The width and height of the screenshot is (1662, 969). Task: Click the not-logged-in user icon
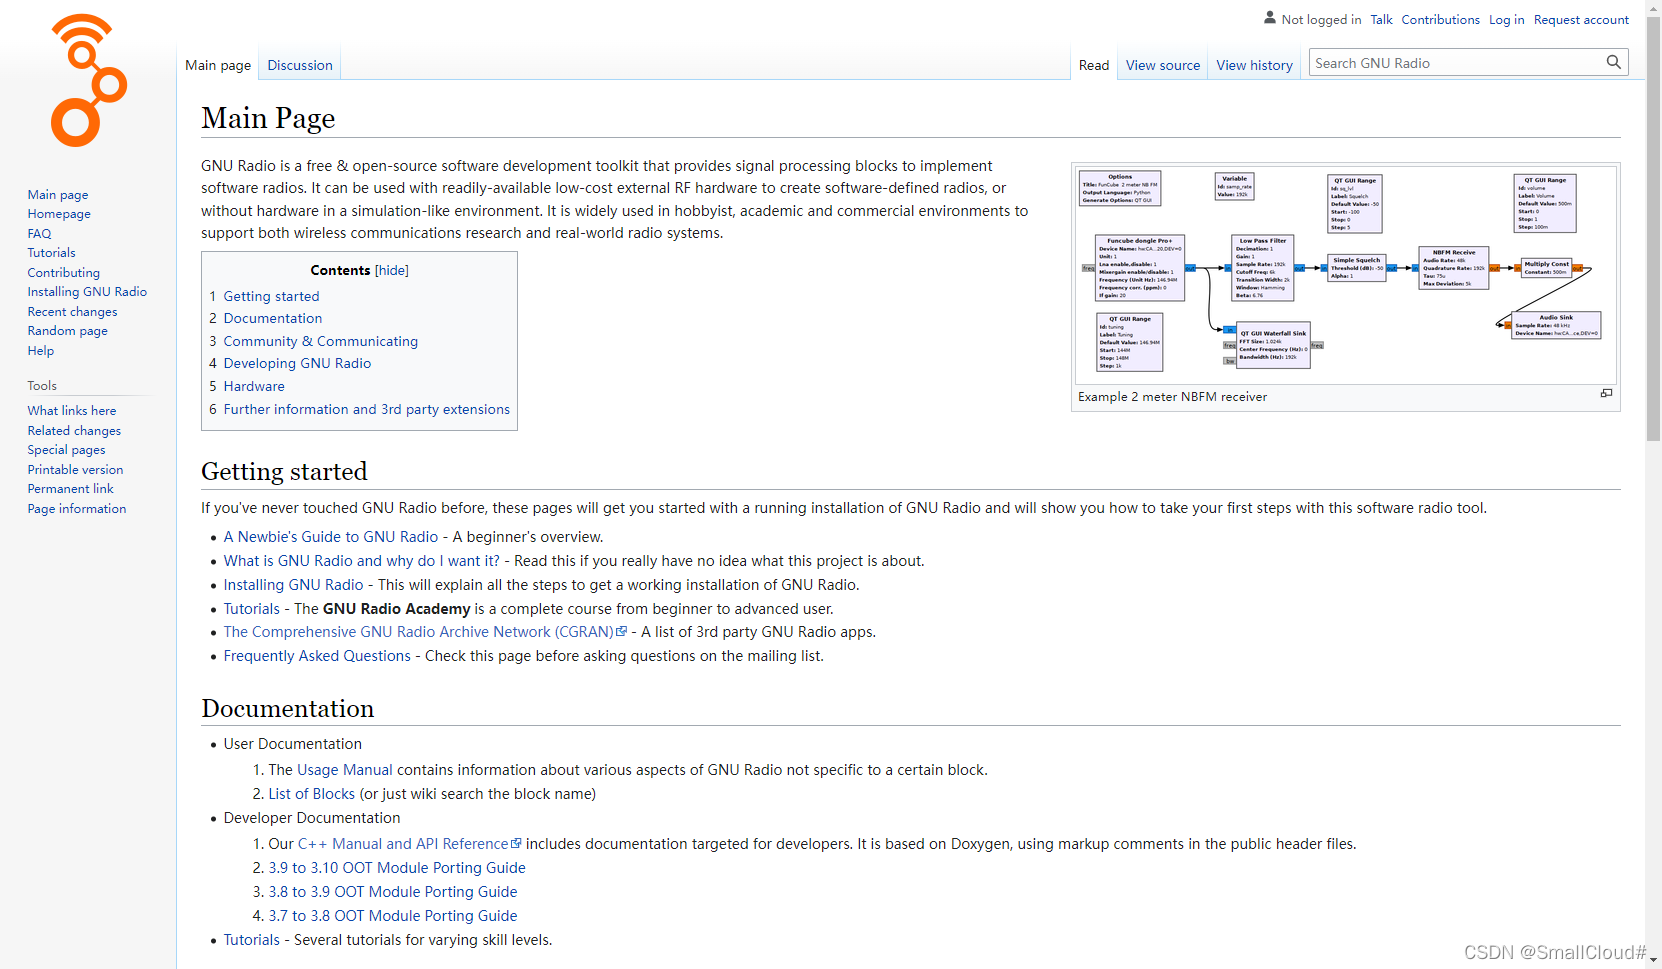(1270, 18)
